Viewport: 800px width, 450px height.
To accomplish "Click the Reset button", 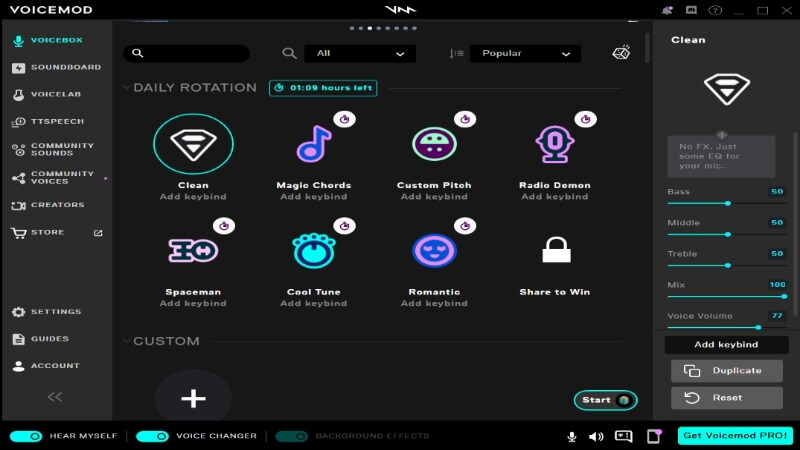I will (727, 398).
